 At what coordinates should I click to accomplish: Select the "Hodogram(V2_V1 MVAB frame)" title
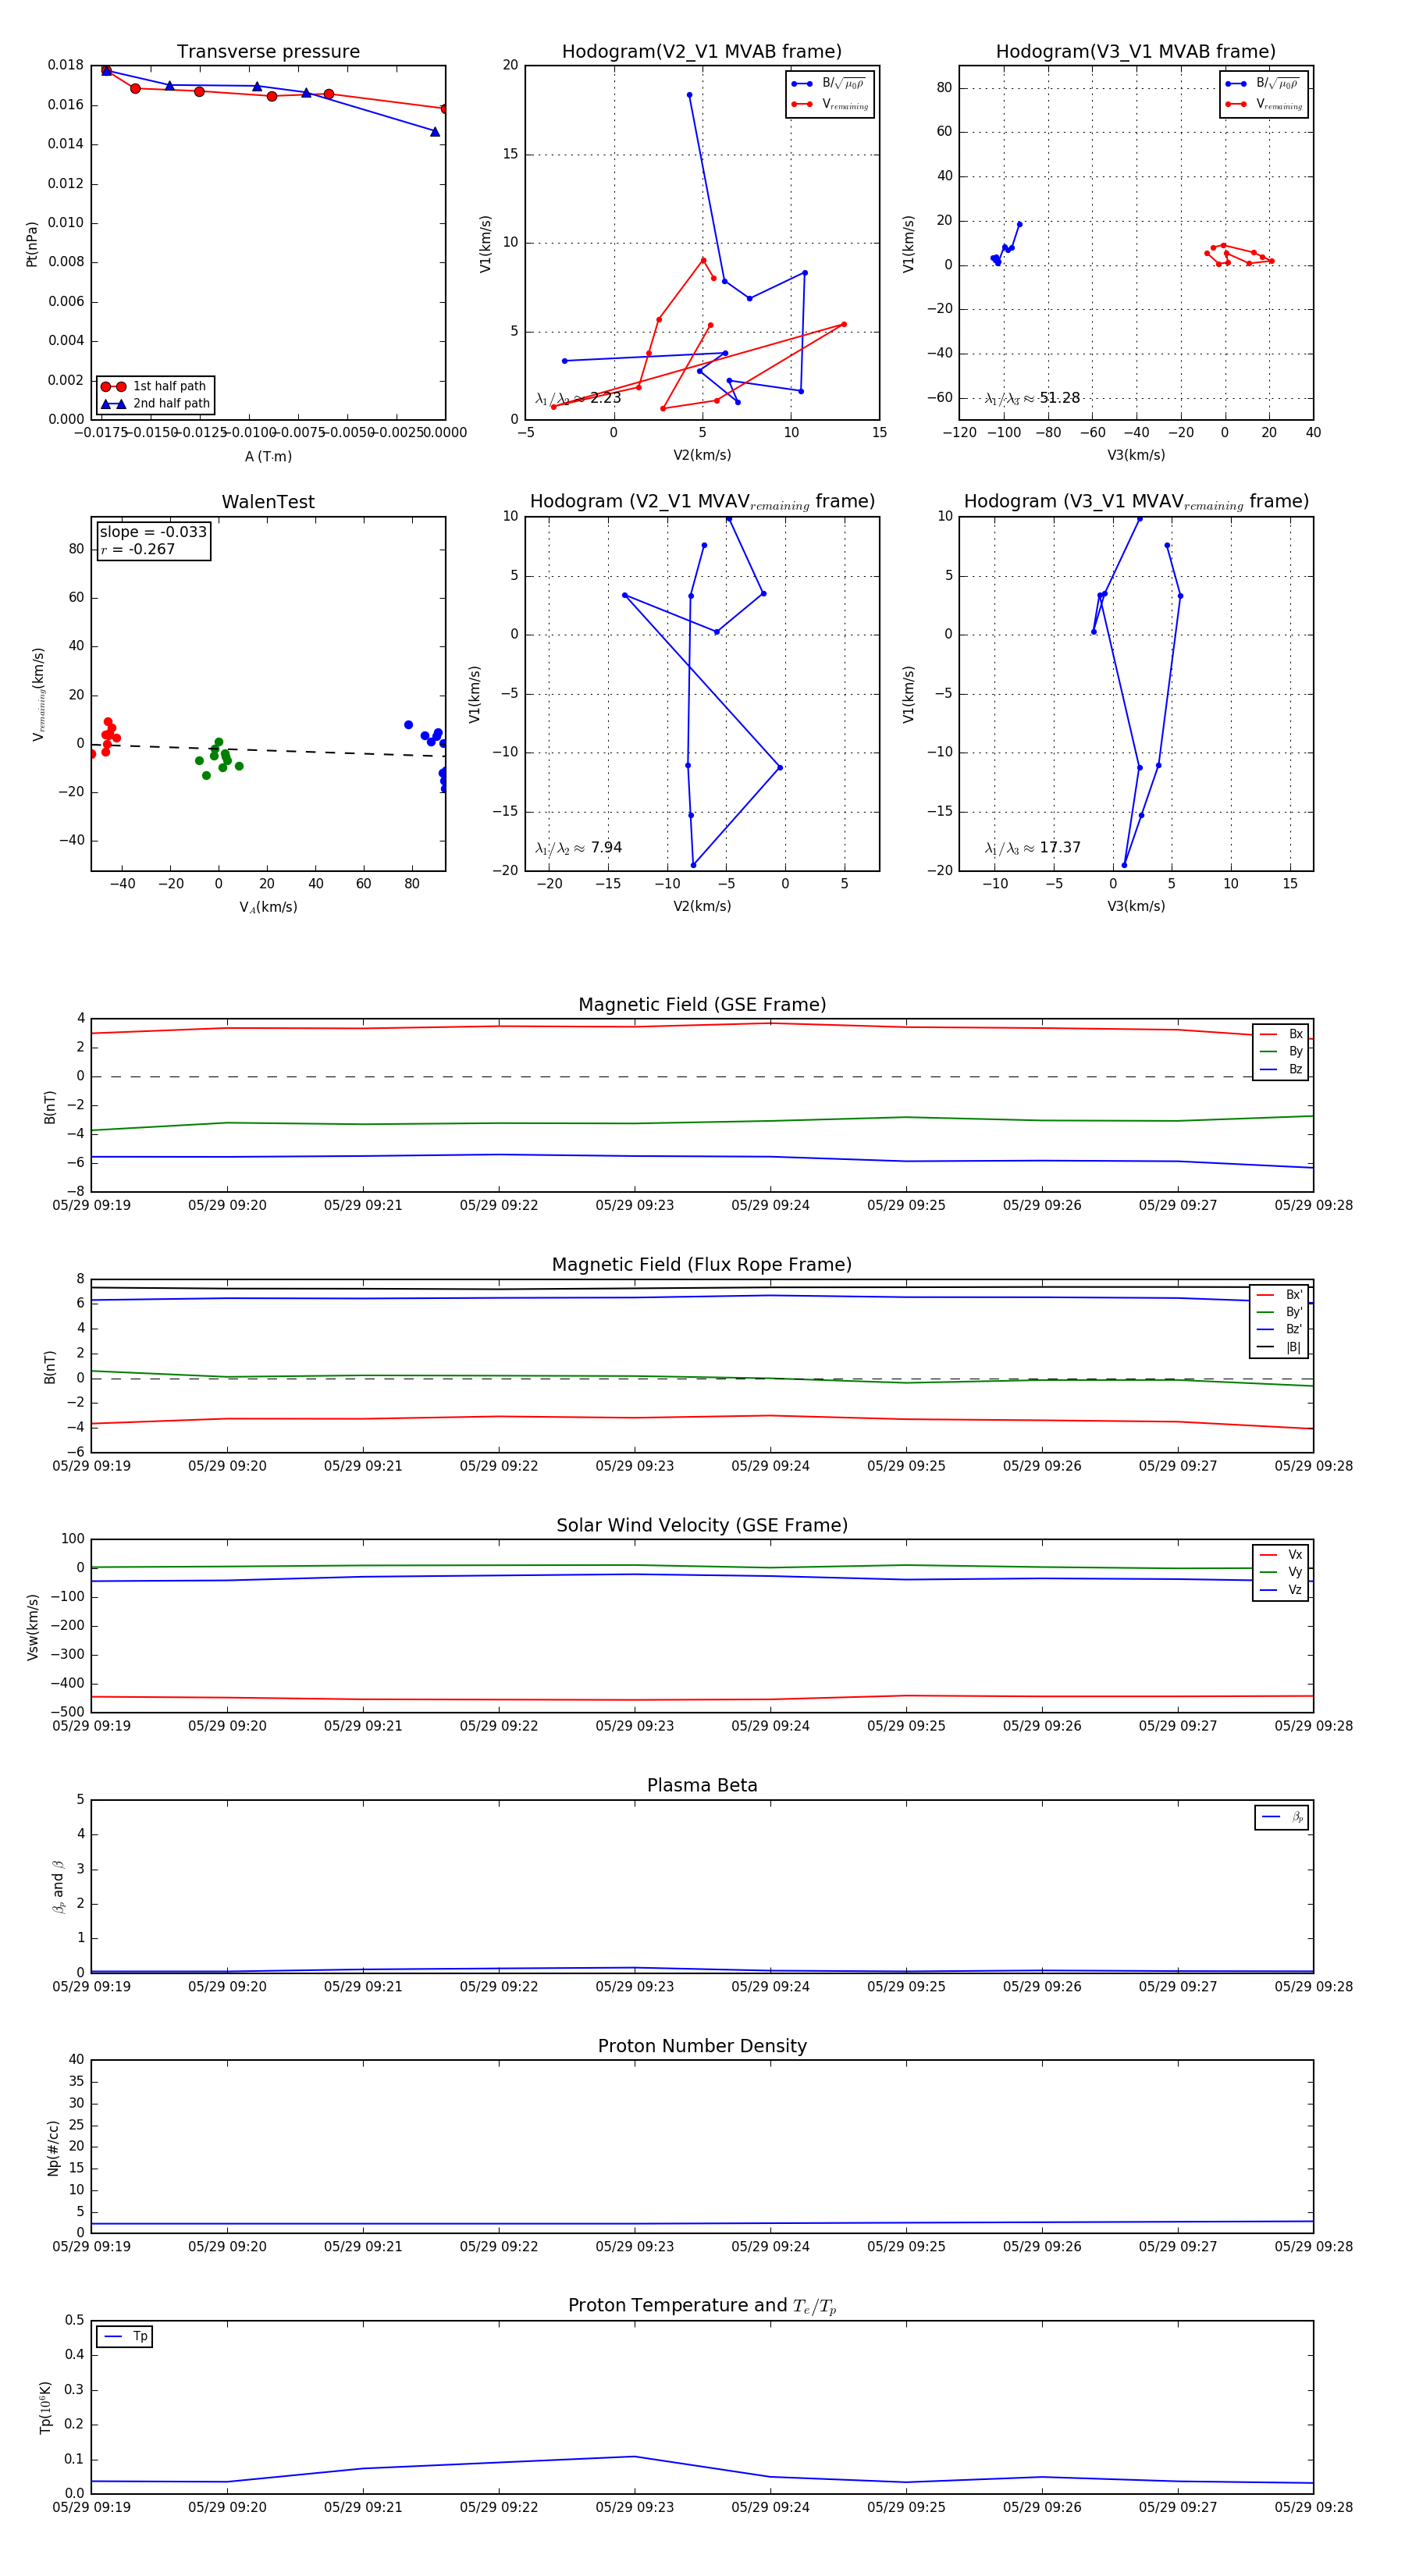coord(701,52)
